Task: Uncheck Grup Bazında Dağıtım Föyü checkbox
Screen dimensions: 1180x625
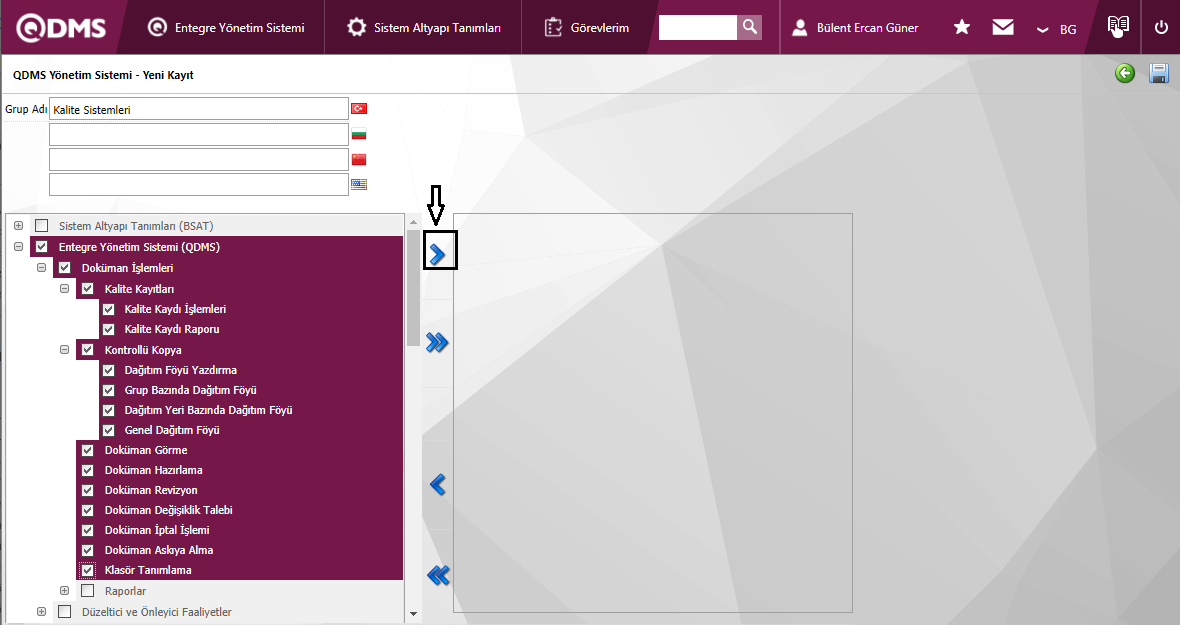Action: (x=108, y=390)
